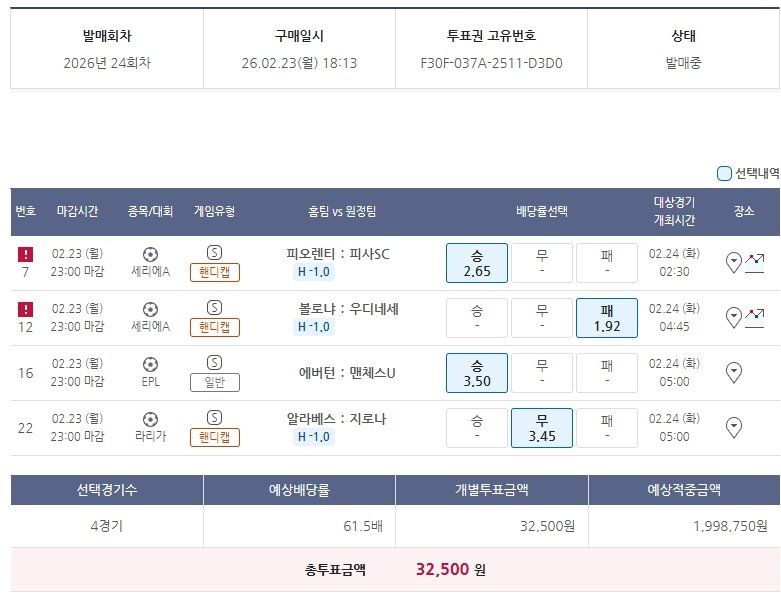Click the S icon in the Everton row
The image size is (781, 603).
click(214, 362)
